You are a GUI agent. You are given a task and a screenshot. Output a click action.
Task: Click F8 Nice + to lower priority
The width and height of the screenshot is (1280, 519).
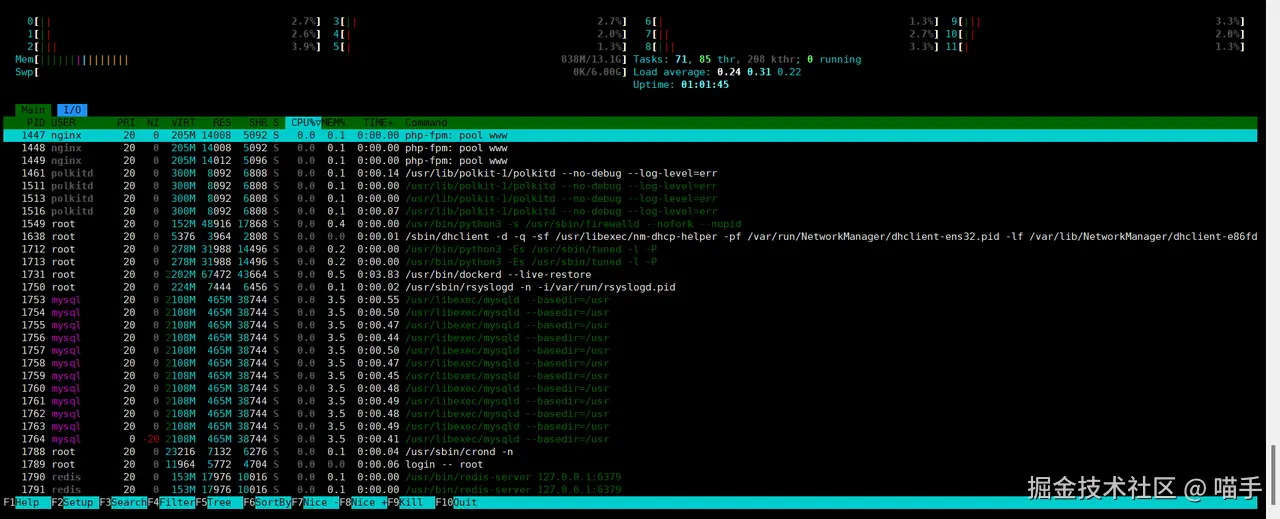click(x=362, y=502)
